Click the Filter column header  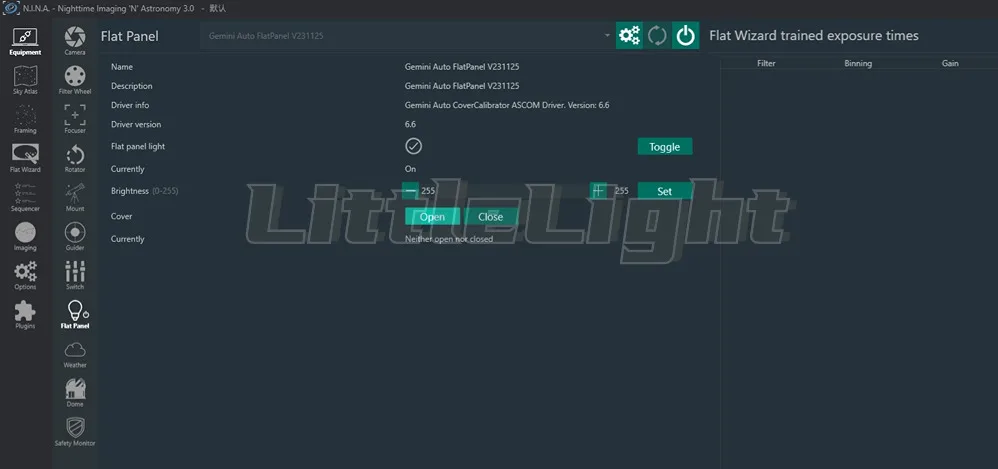click(766, 64)
